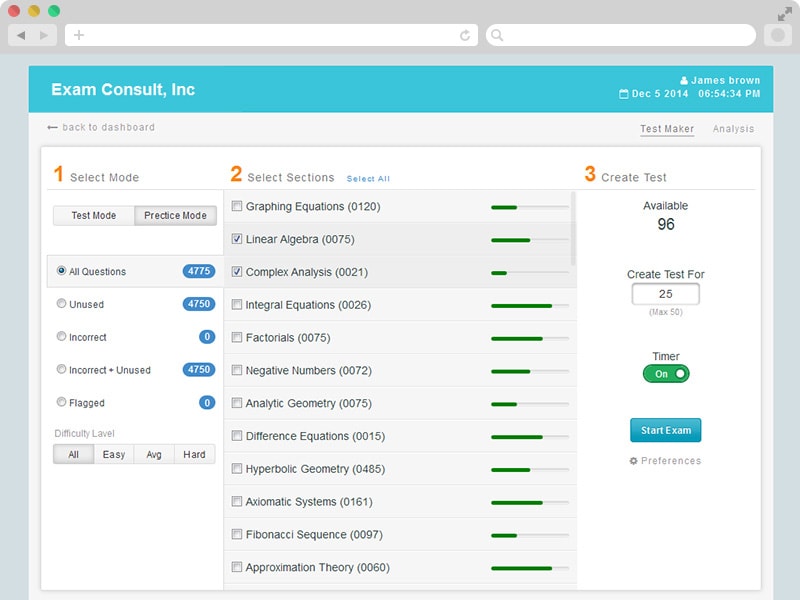Open the Analysis tab

(x=733, y=129)
